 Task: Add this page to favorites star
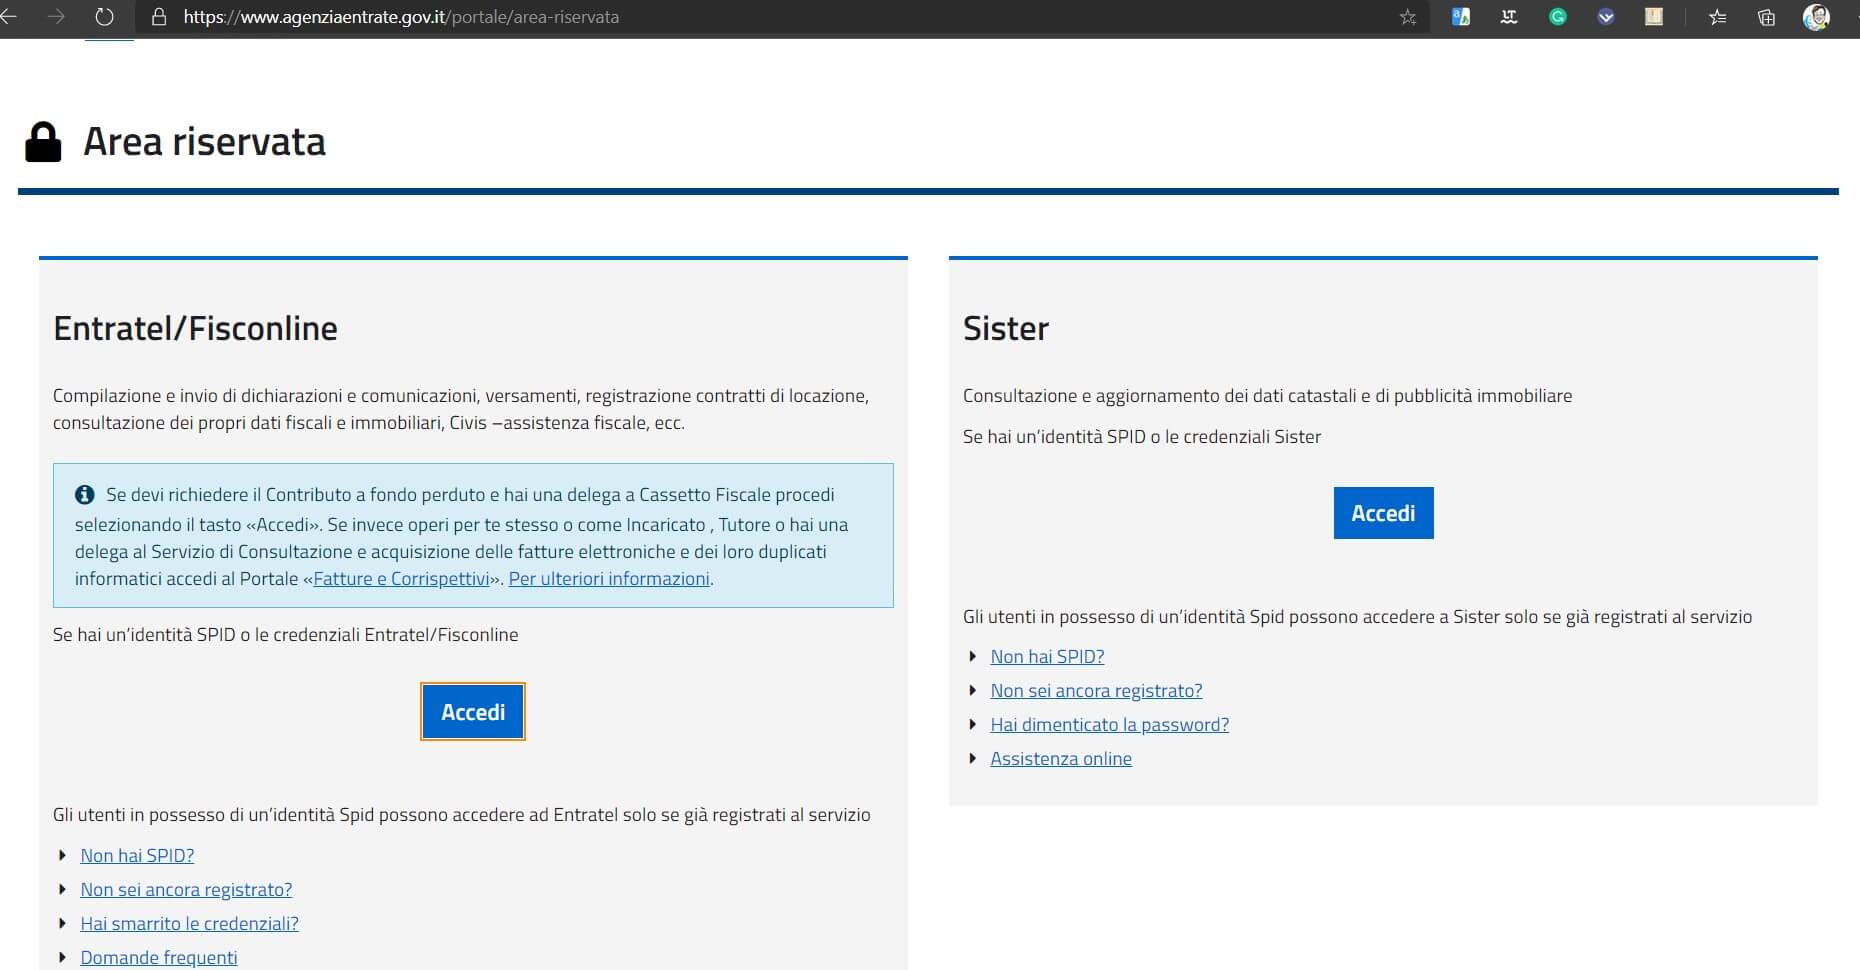click(1408, 17)
